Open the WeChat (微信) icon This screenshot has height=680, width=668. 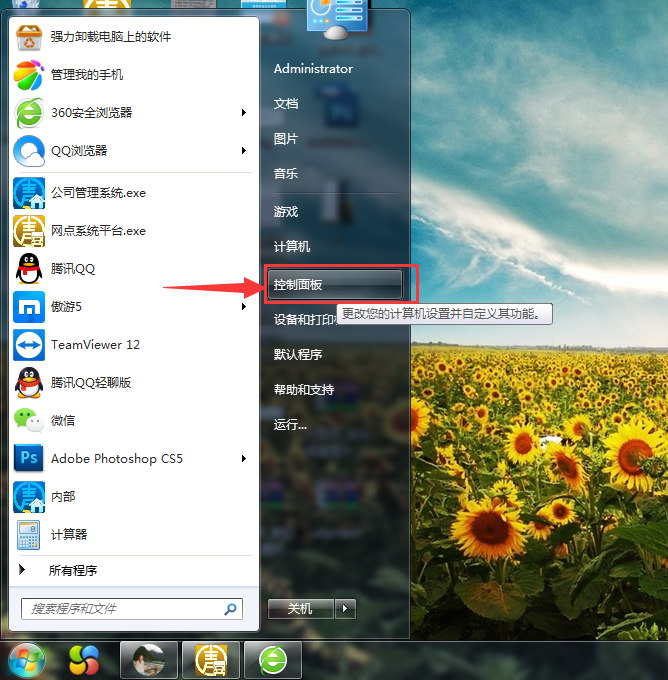coord(29,421)
